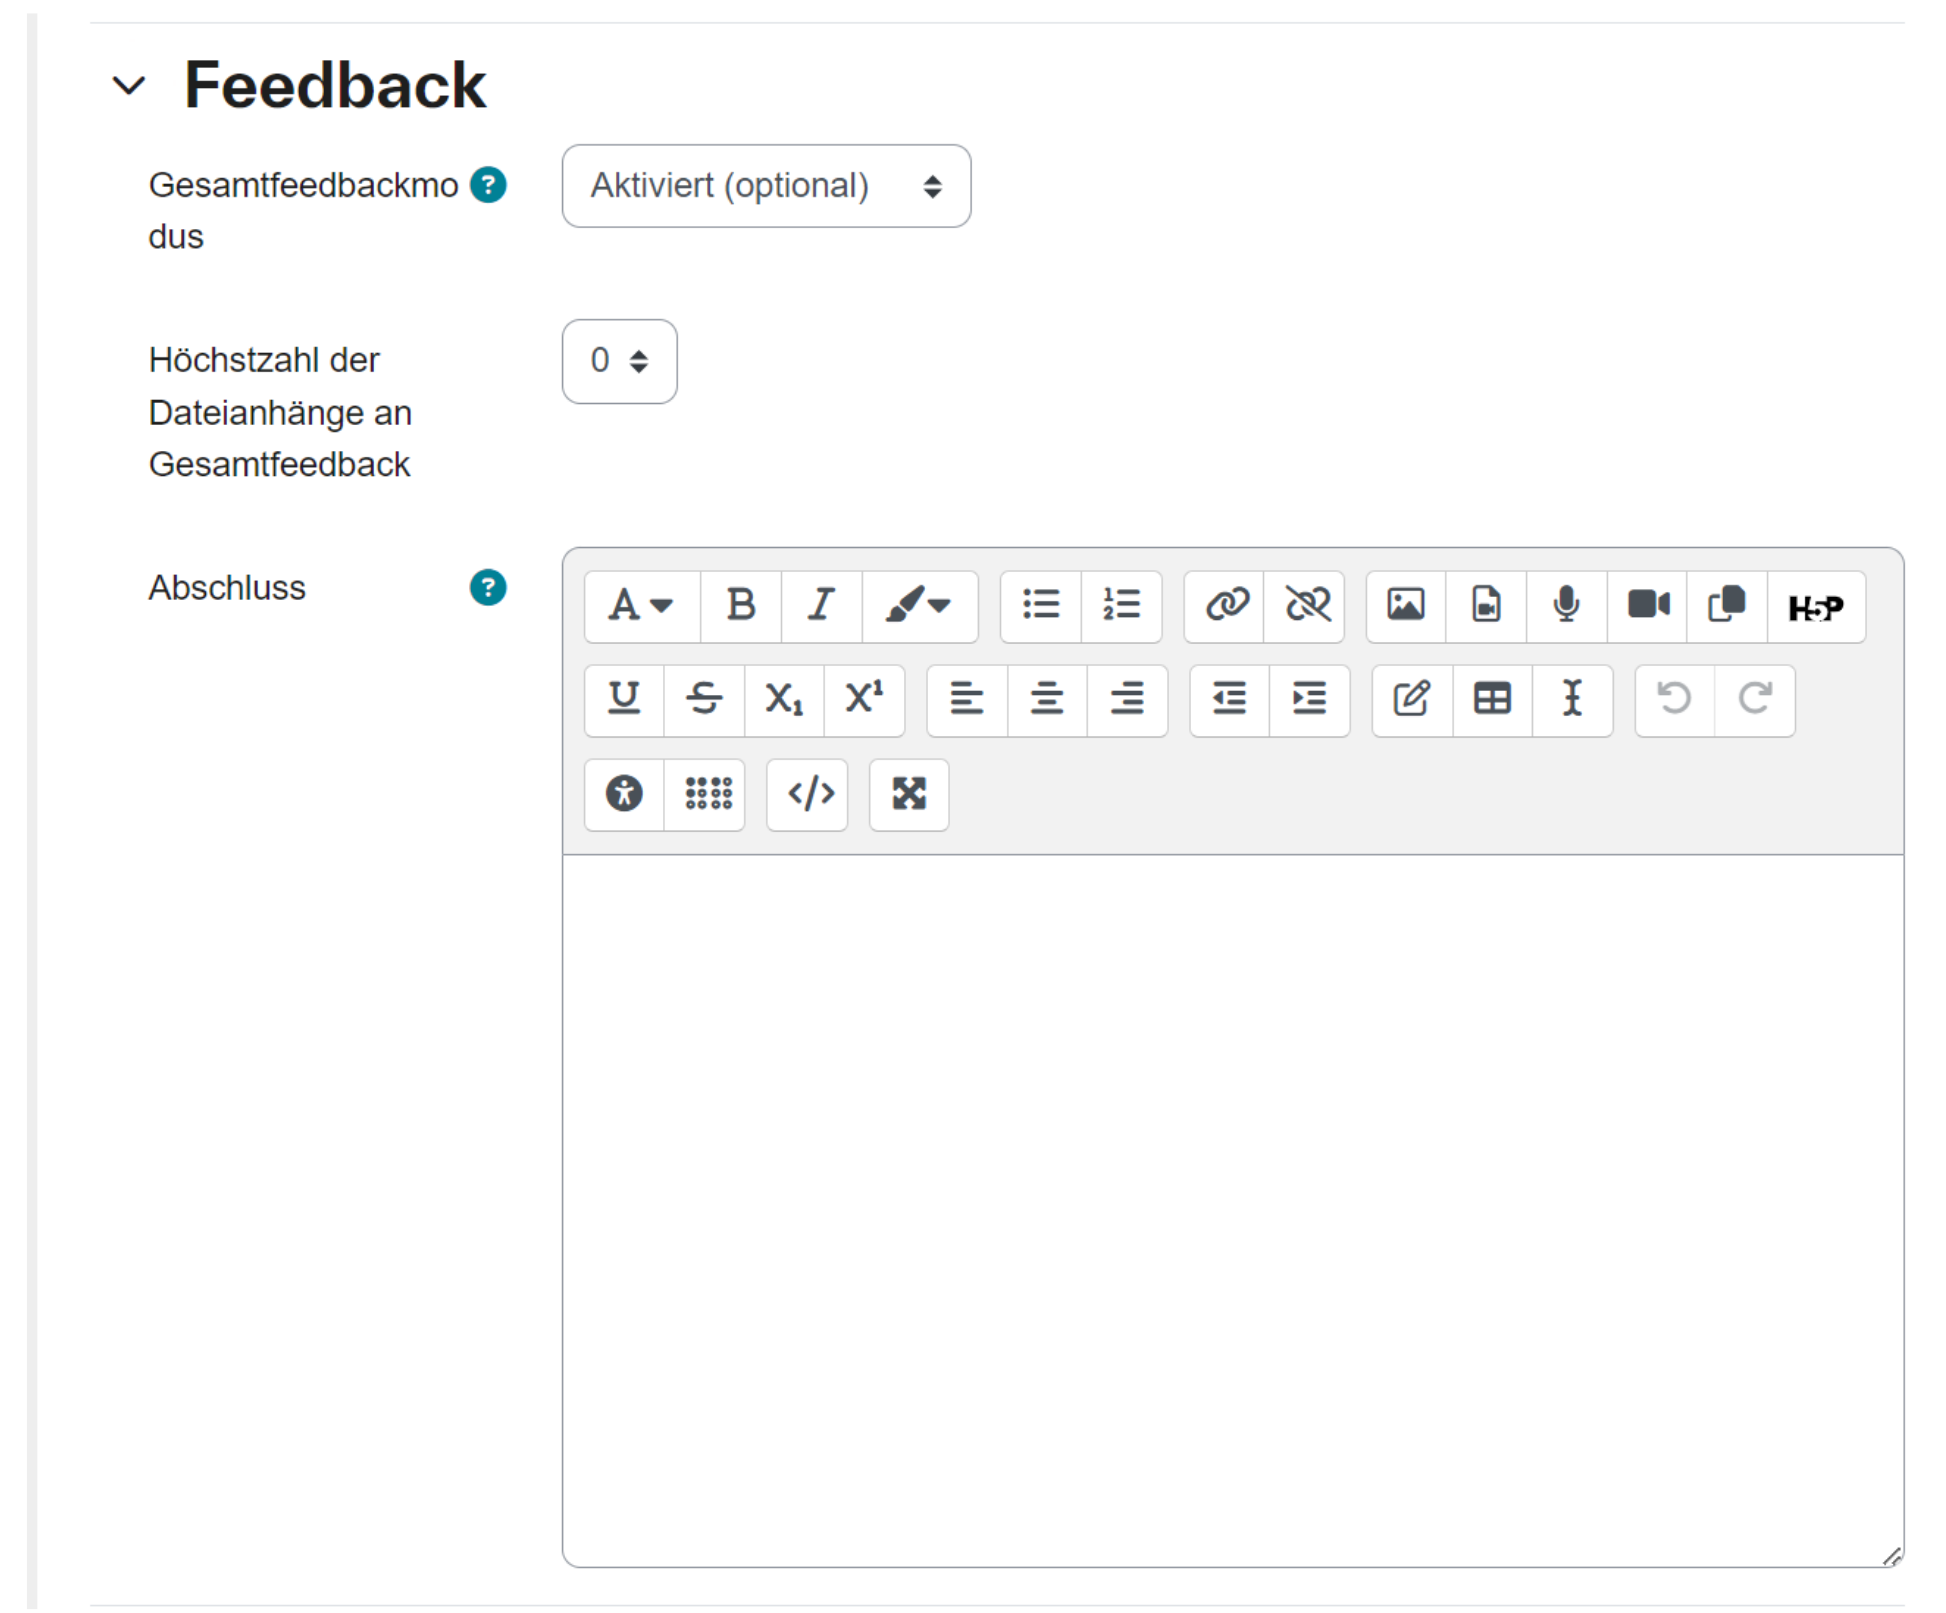Collapse the Feedback section
The width and height of the screenshot is (1946, 1613).
click(130, 86)
